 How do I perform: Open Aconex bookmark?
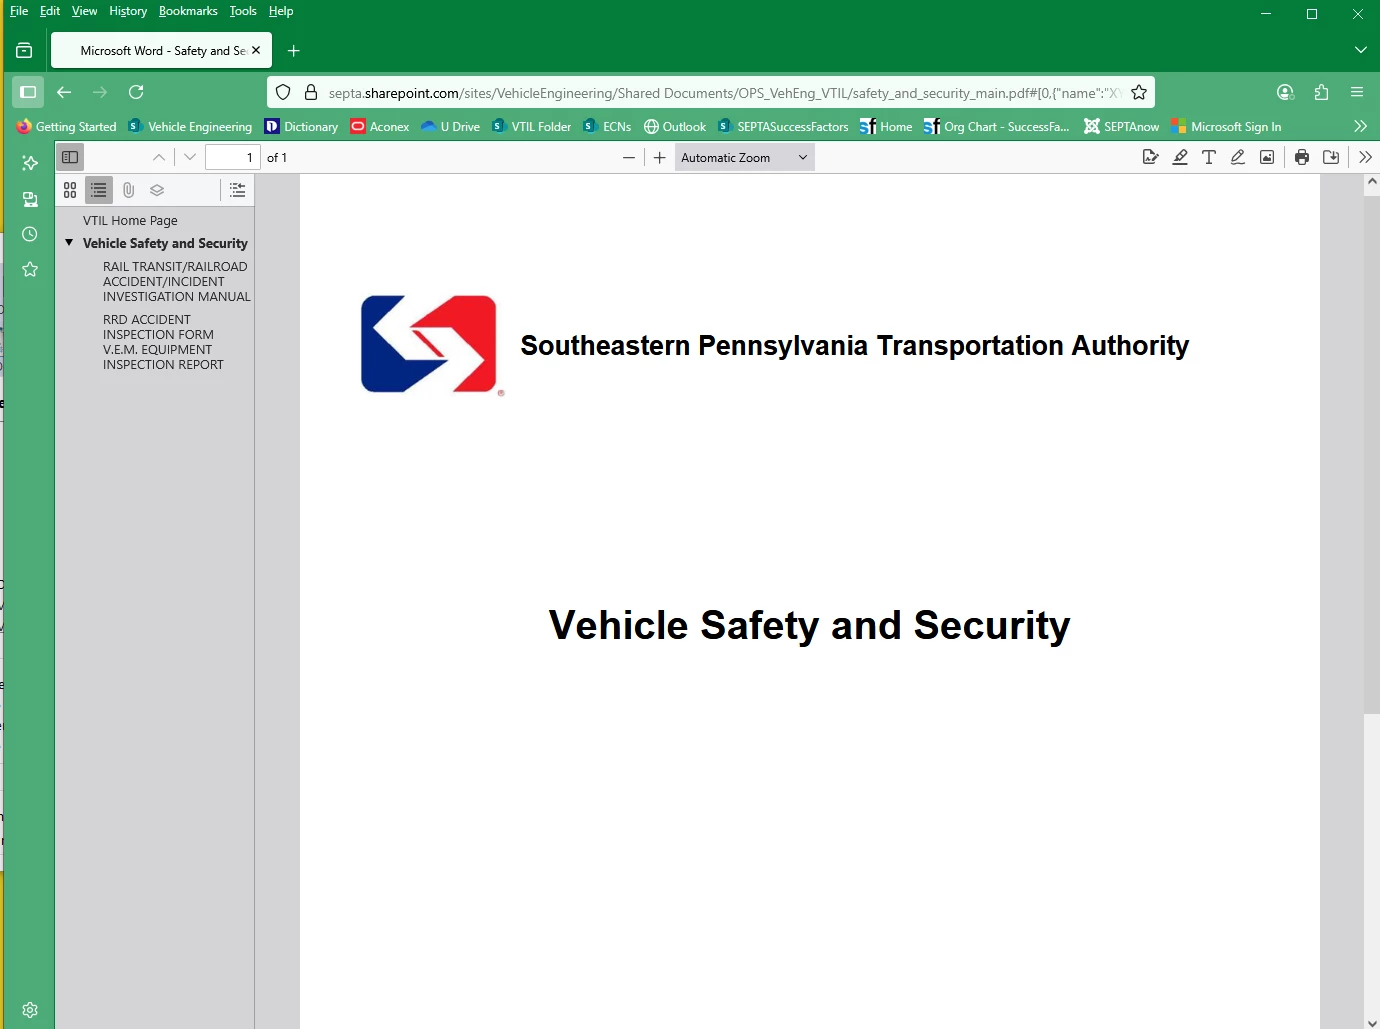tap(380, 127)
